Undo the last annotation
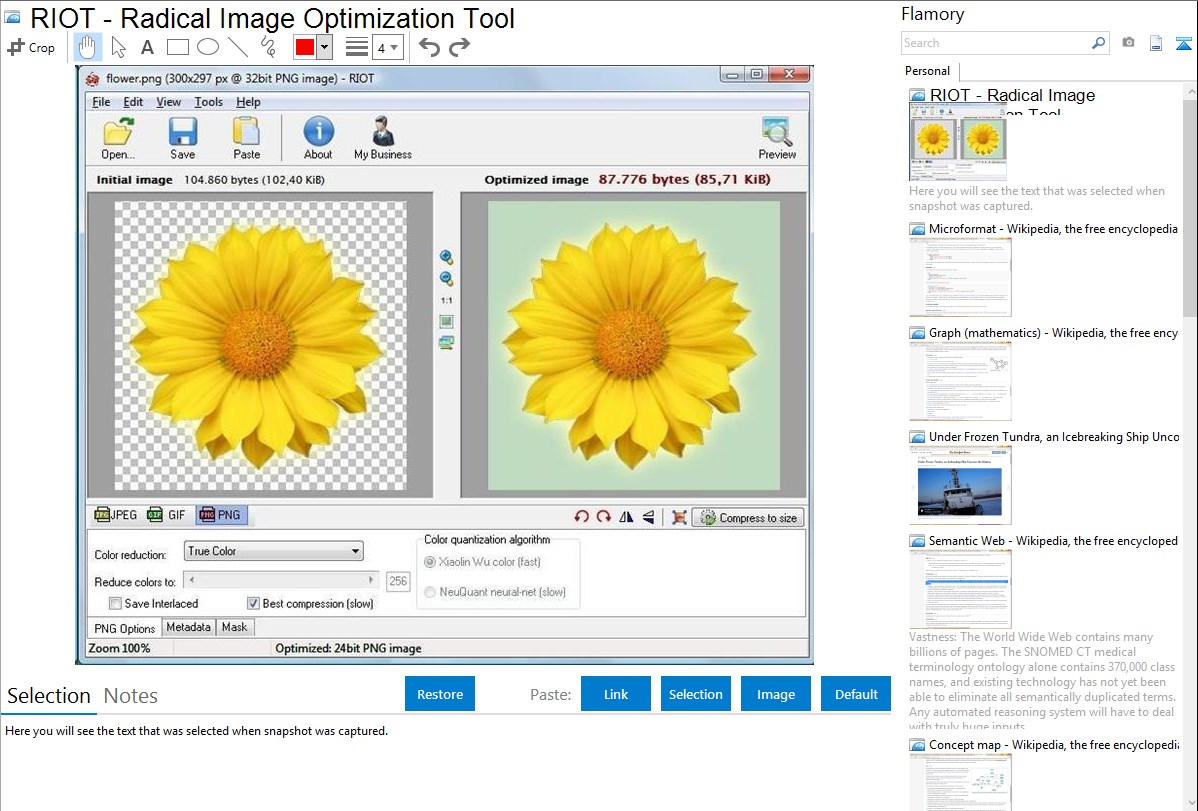 pos(429,47)
